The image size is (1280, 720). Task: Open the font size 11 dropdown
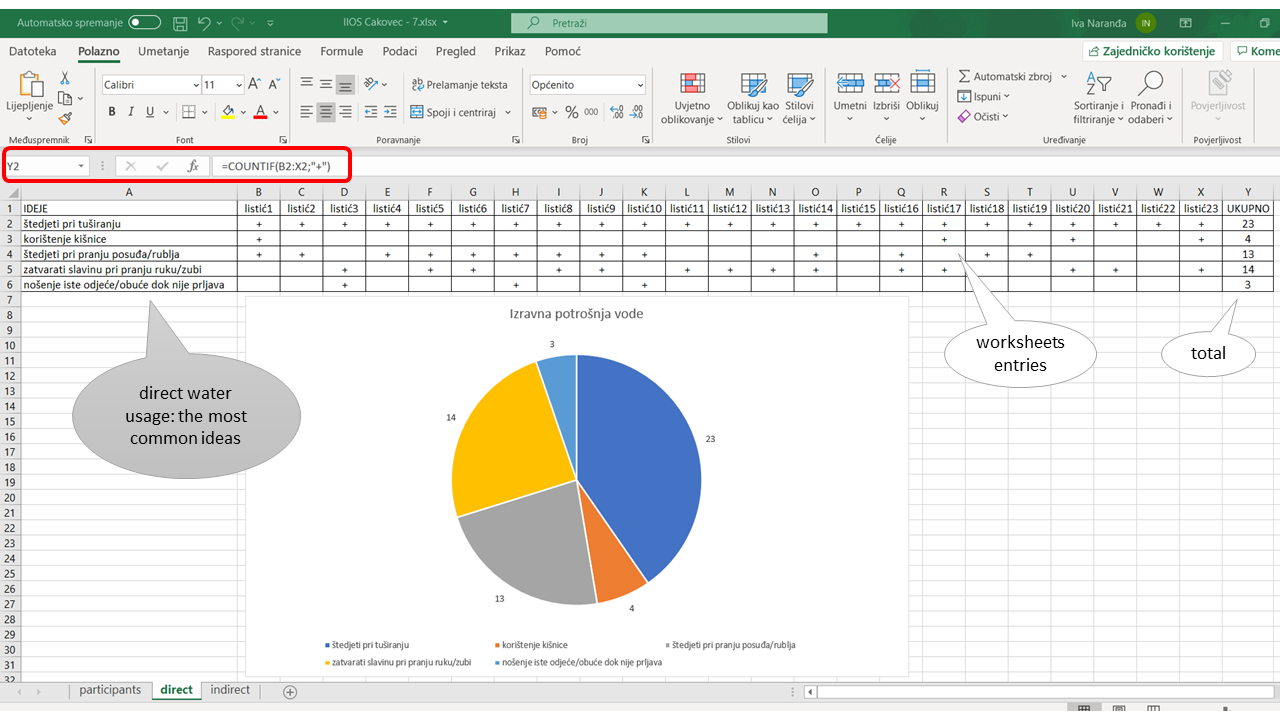pos(237,85)
